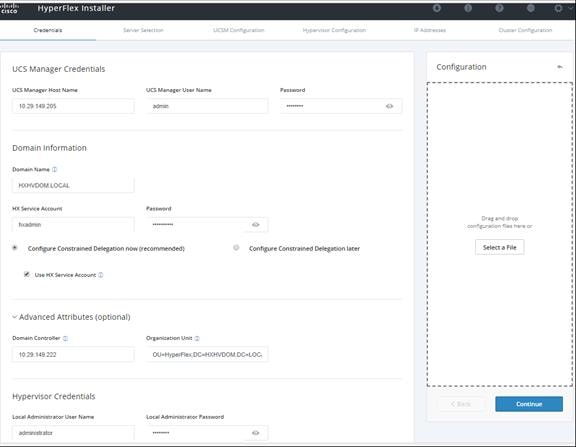Expand the dropdown arrow beside settings gear

pyautogui.click(x=572, y=8)
